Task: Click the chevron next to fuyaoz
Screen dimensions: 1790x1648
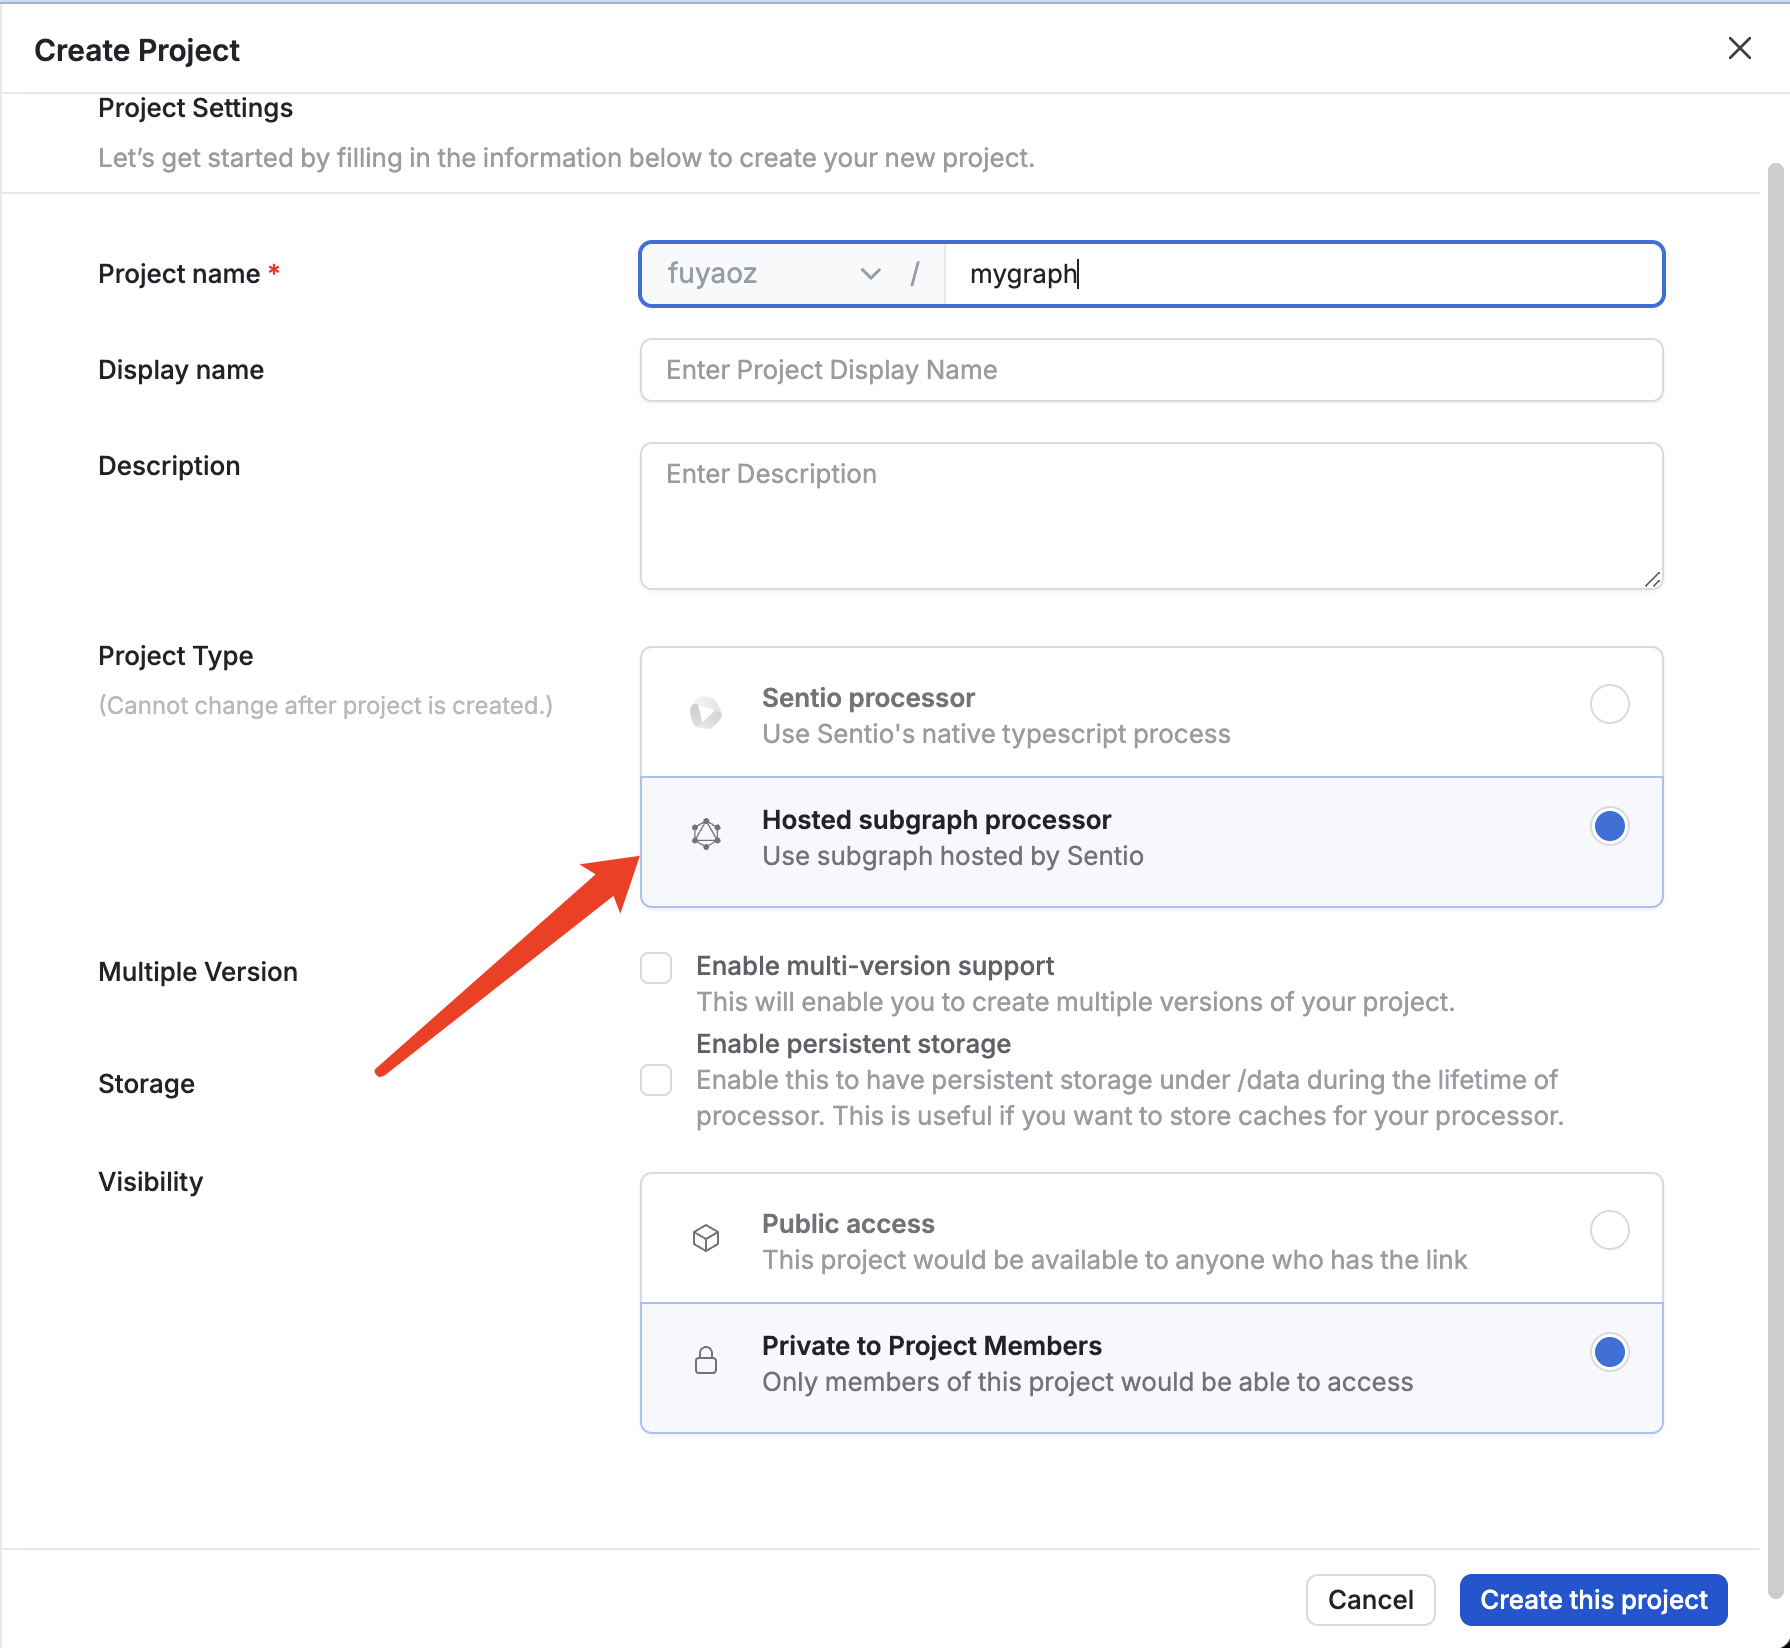Action: [871, 274]
